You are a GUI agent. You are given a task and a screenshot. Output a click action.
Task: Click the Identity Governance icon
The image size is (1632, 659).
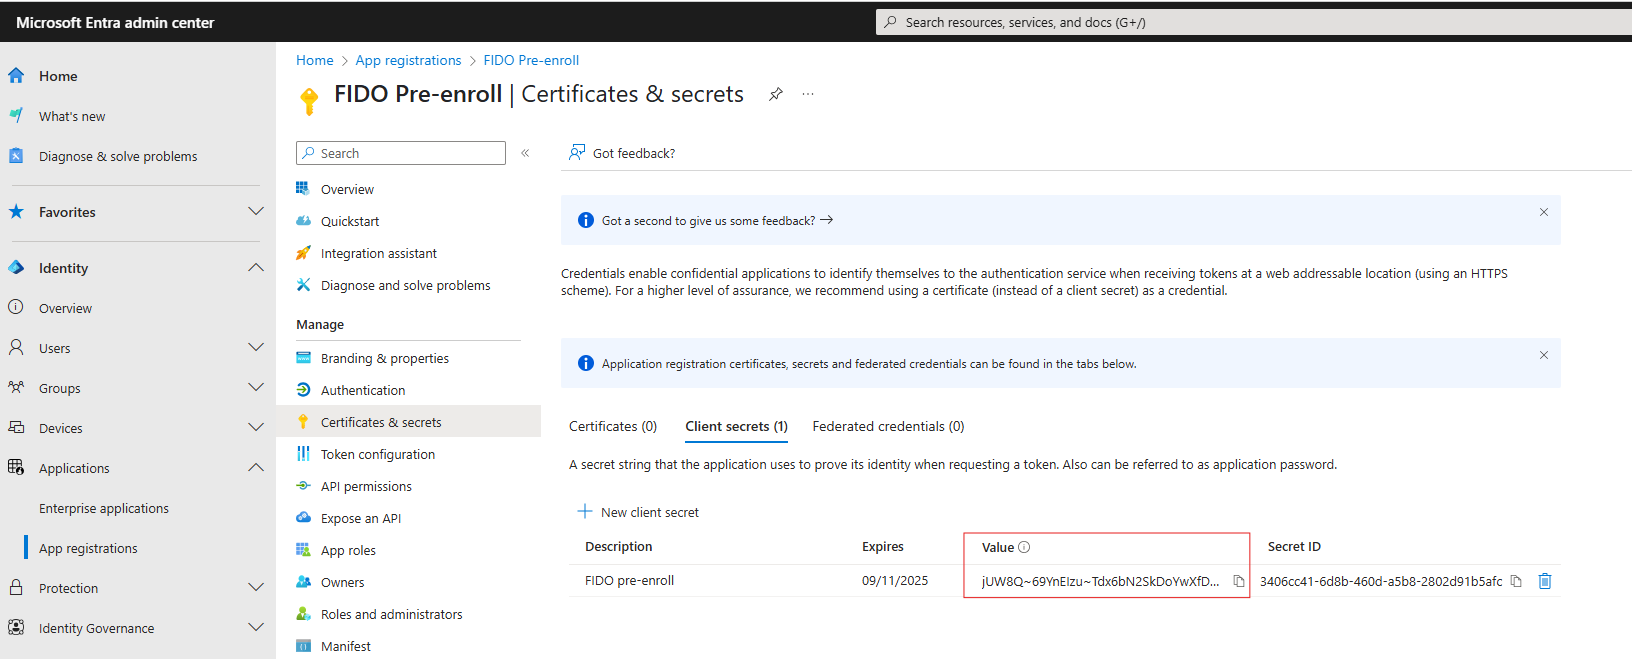pos(16,627)
